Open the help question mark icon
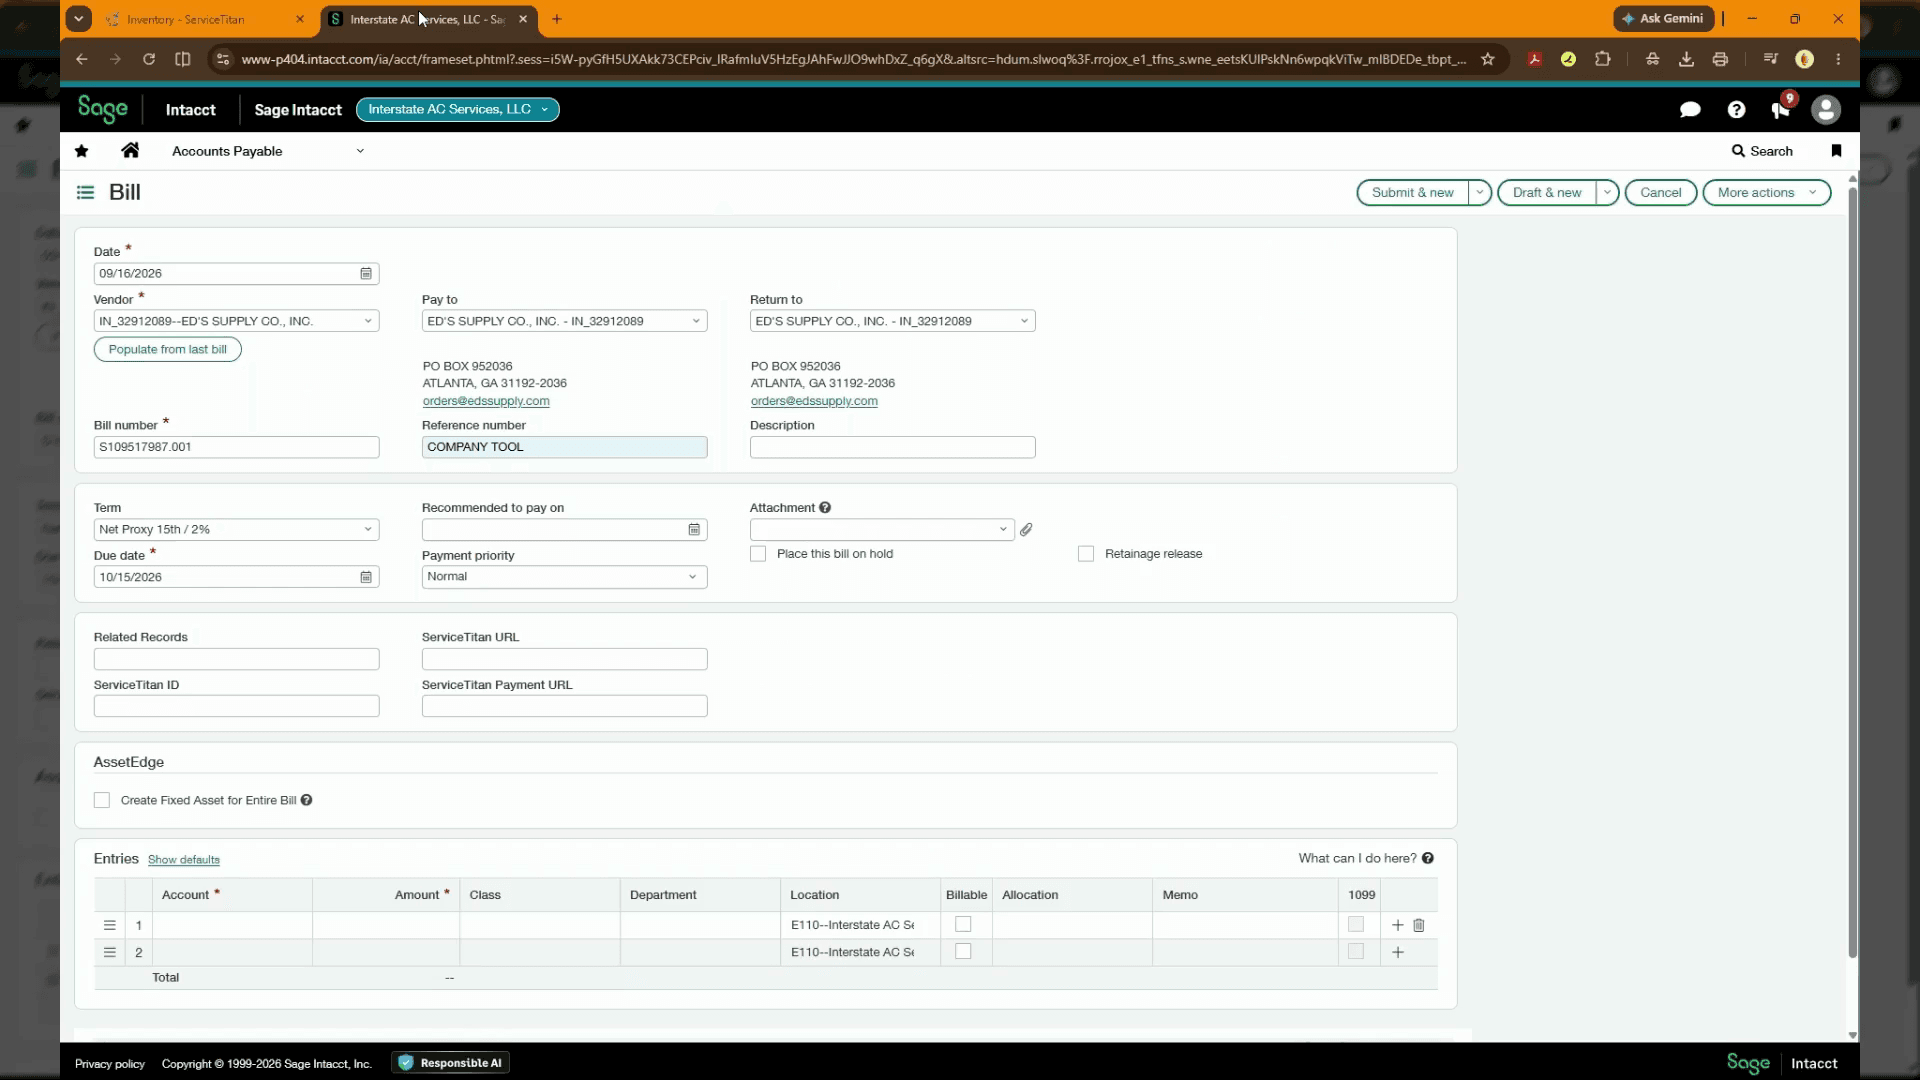 (x=1736, y=110)
